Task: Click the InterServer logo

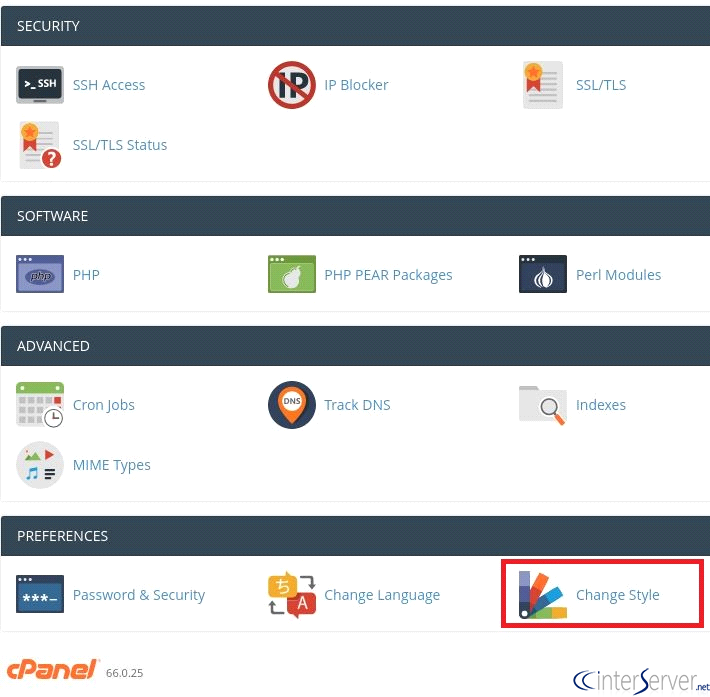Action: (641, 681)
